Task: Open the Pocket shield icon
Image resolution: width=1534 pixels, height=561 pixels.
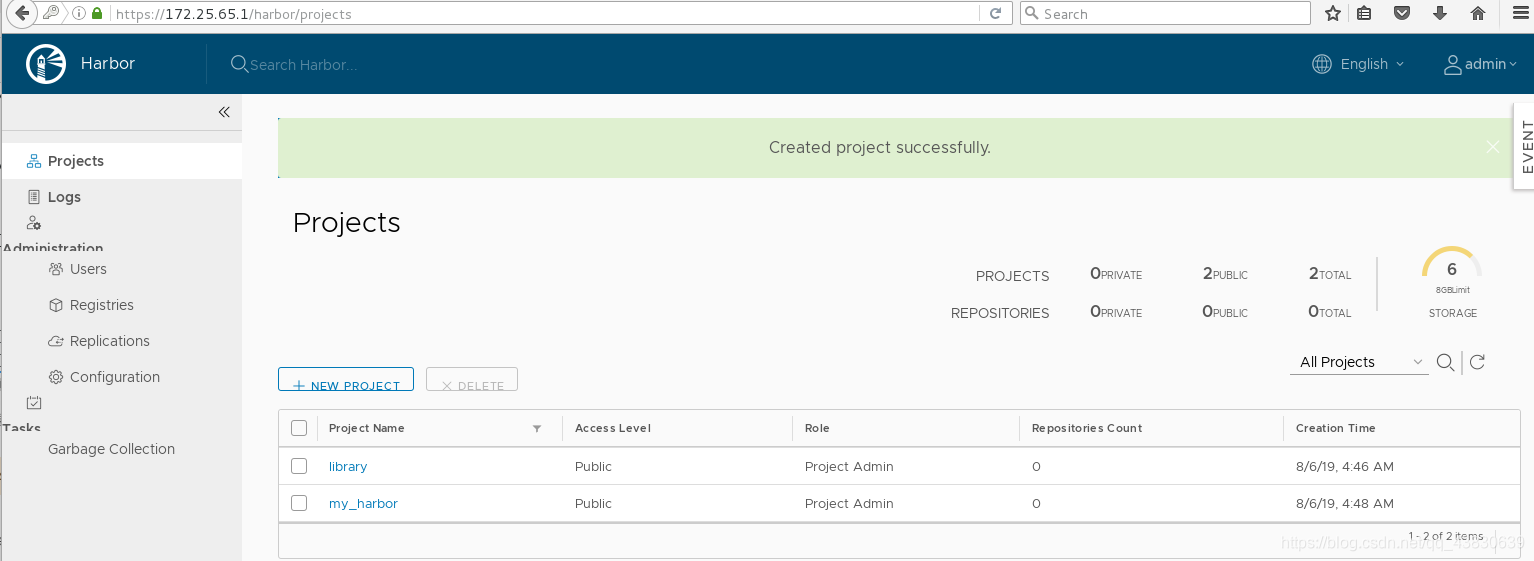Action: 1403,13
